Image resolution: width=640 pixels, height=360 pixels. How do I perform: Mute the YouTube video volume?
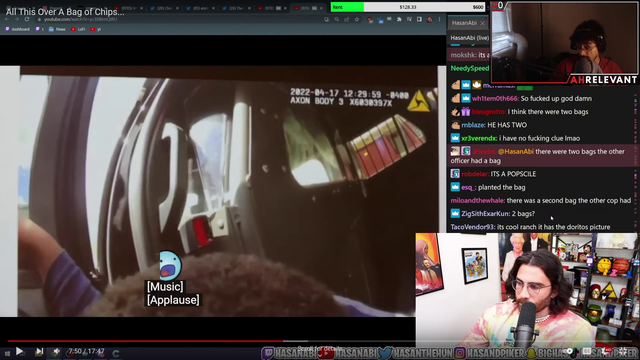(56, 351)
